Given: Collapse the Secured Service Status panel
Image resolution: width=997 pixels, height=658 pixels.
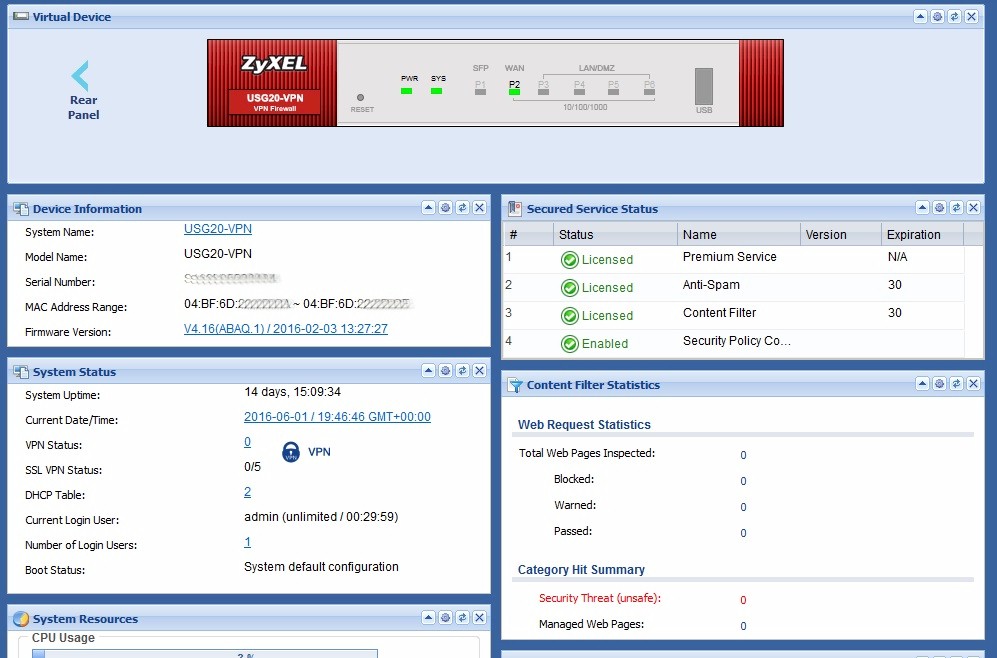Looking at the screenshot, I should coord(923,207).
